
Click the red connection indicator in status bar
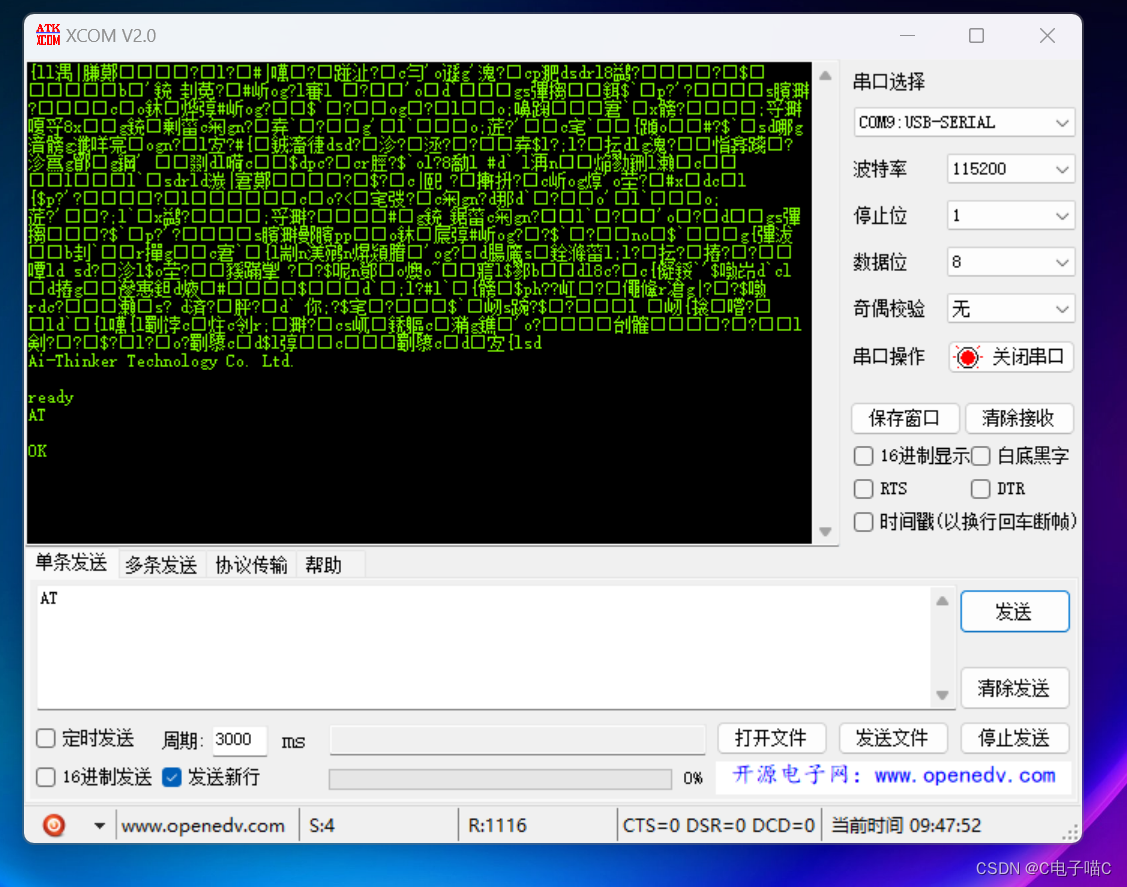[x=54, y=825]
